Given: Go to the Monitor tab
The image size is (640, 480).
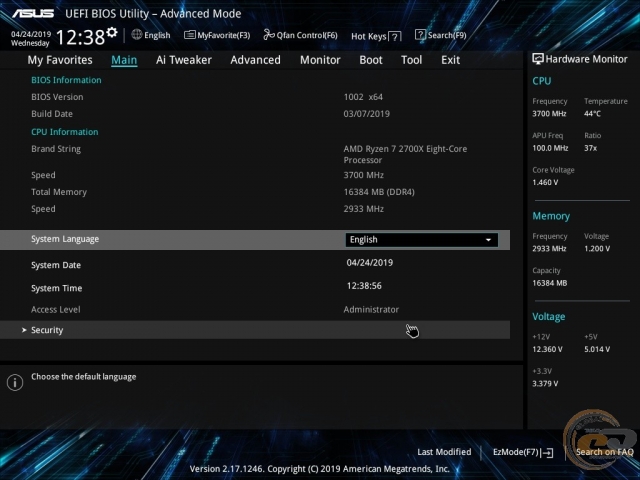Looking at the screenshot, I should [320, 60].
